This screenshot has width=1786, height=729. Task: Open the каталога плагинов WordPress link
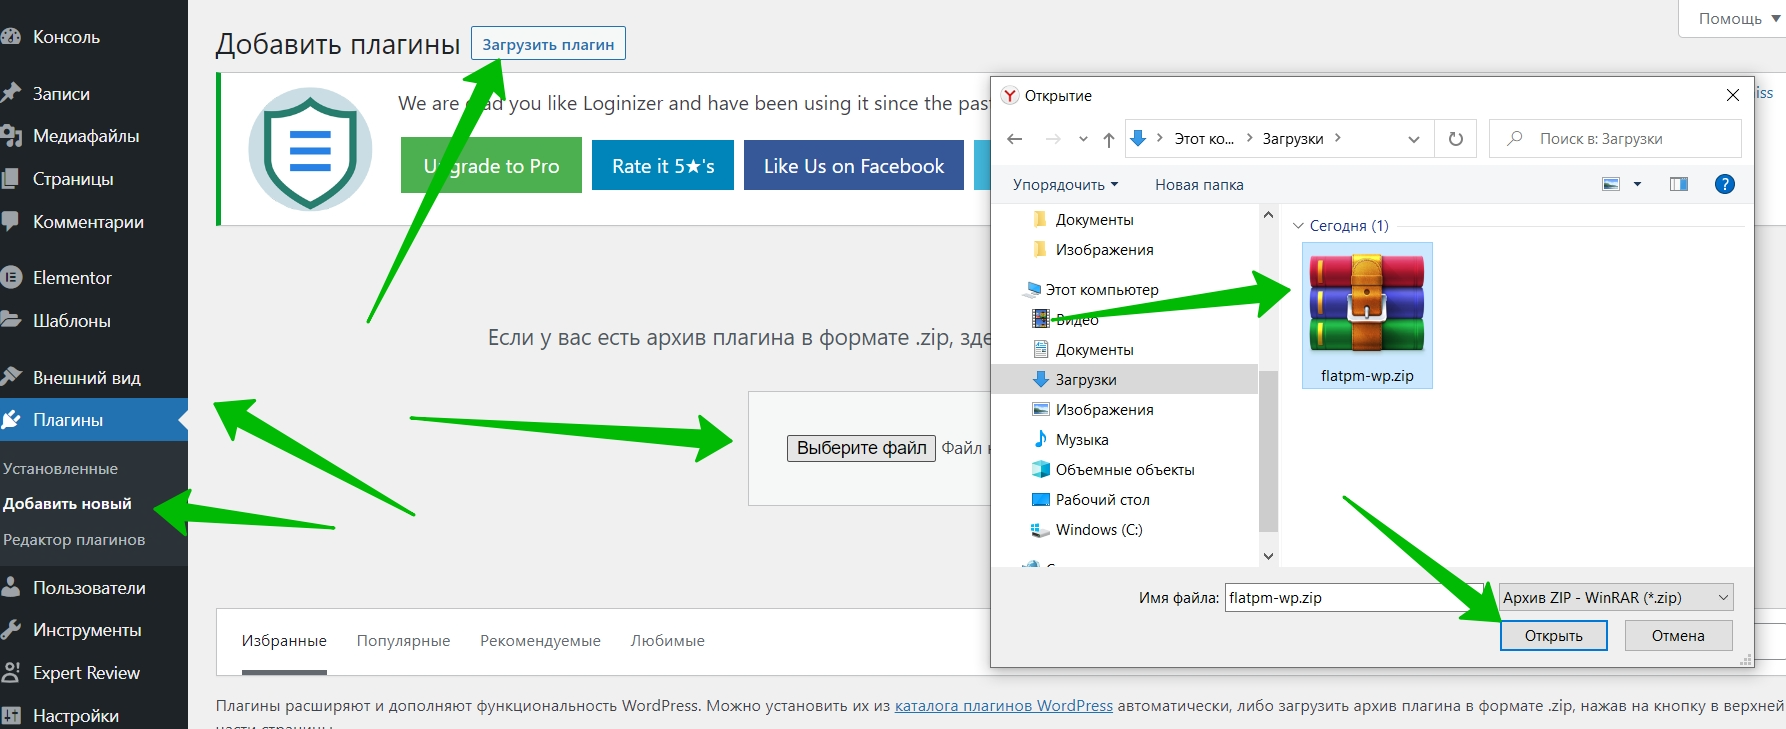(x=1004, y=706)
